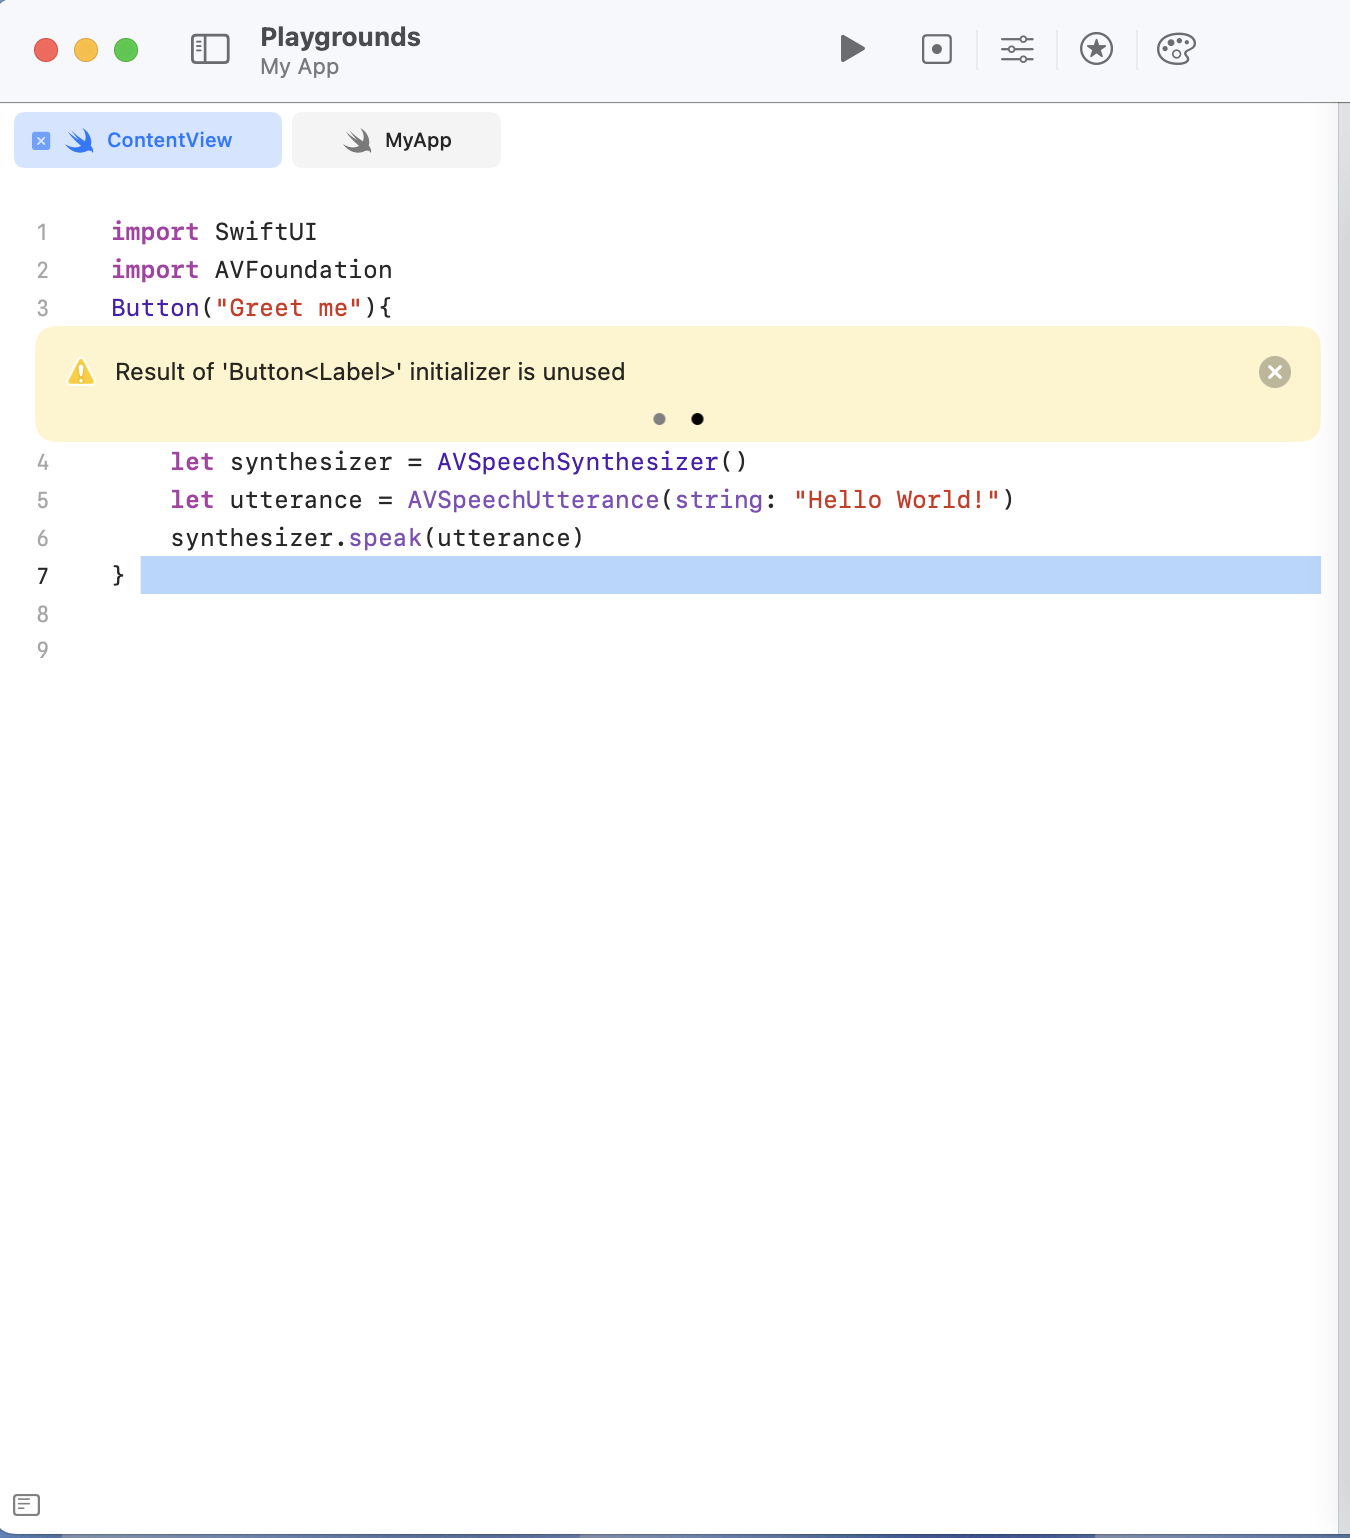Click the Playgrounds My App title
The image size is (1350, 1538).
pyautogui.click(x=340, y=50)
